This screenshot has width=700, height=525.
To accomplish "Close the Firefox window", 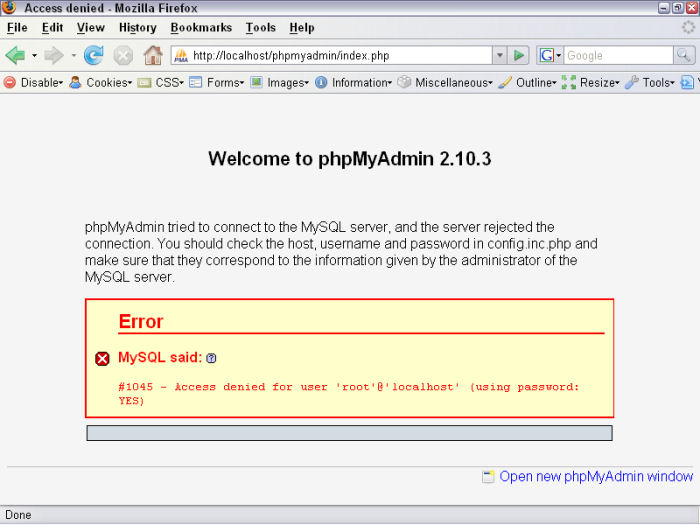I will tap(692, 8).
